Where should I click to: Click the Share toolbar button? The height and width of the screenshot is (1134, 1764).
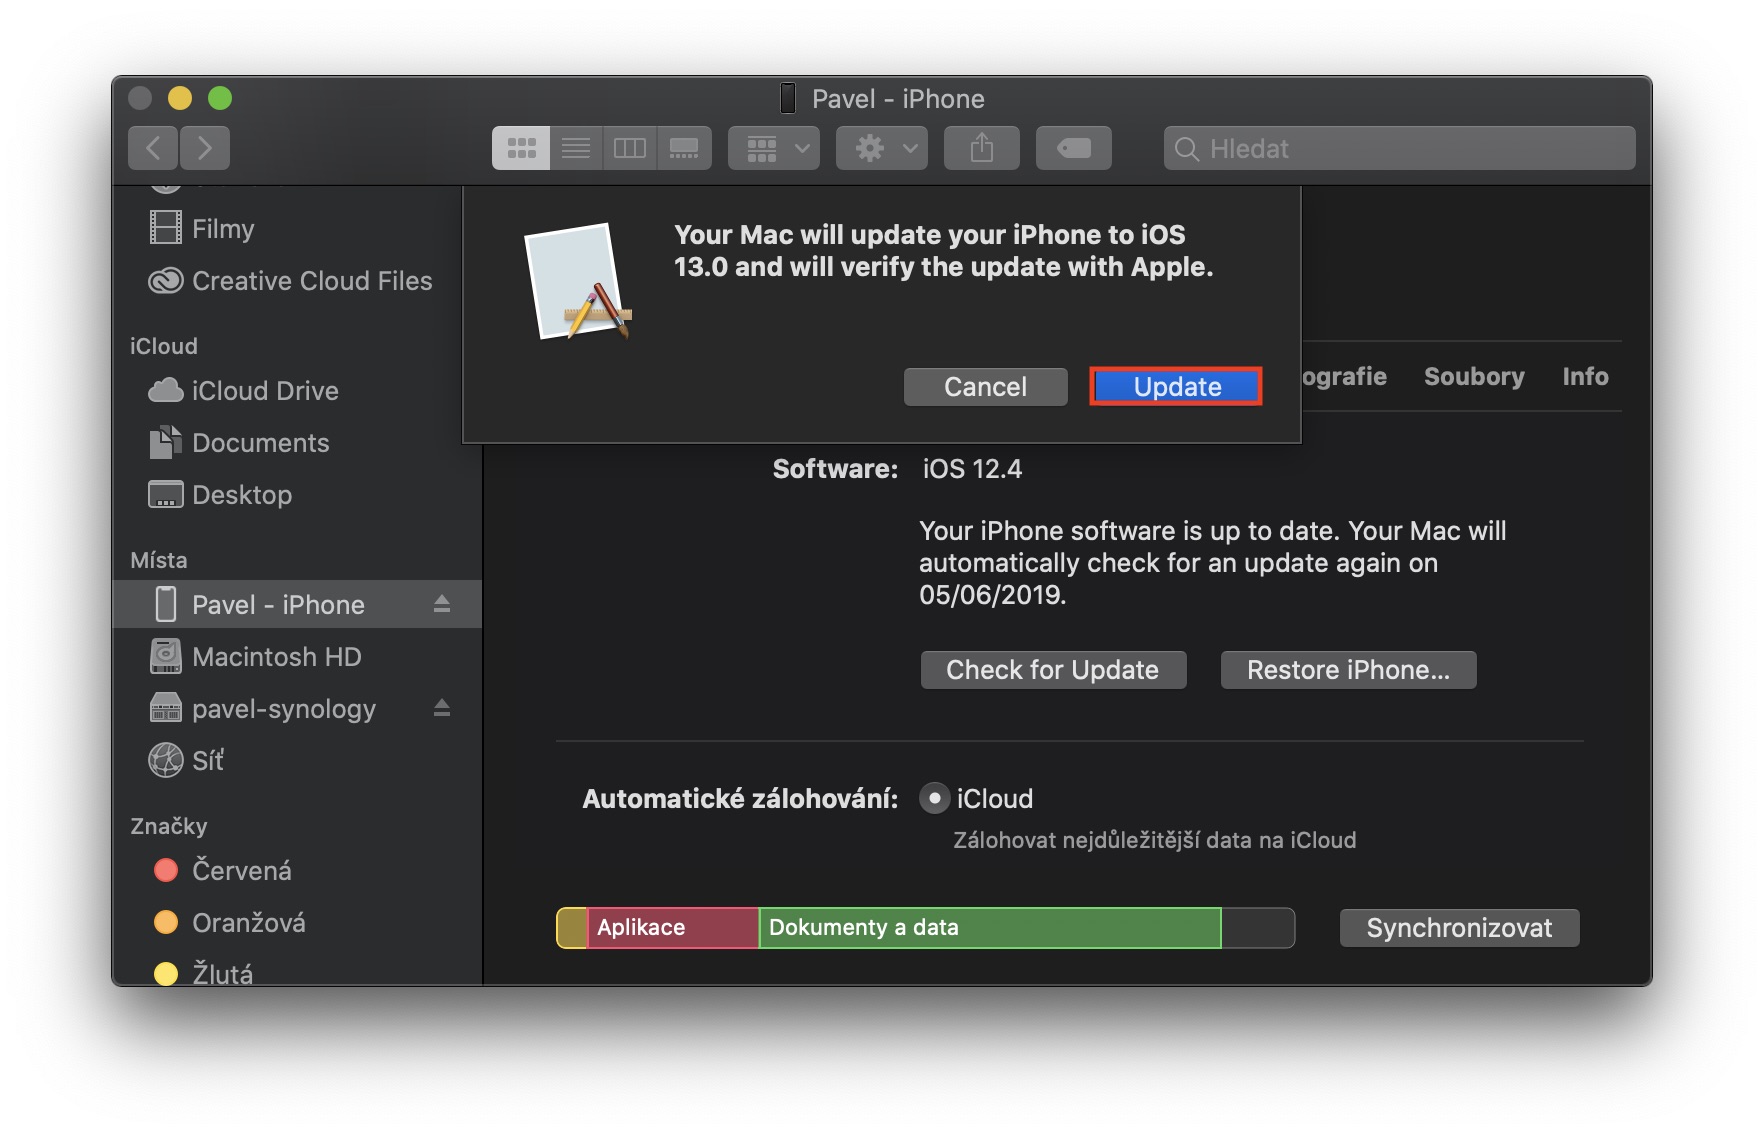click(x=982, y=149)
